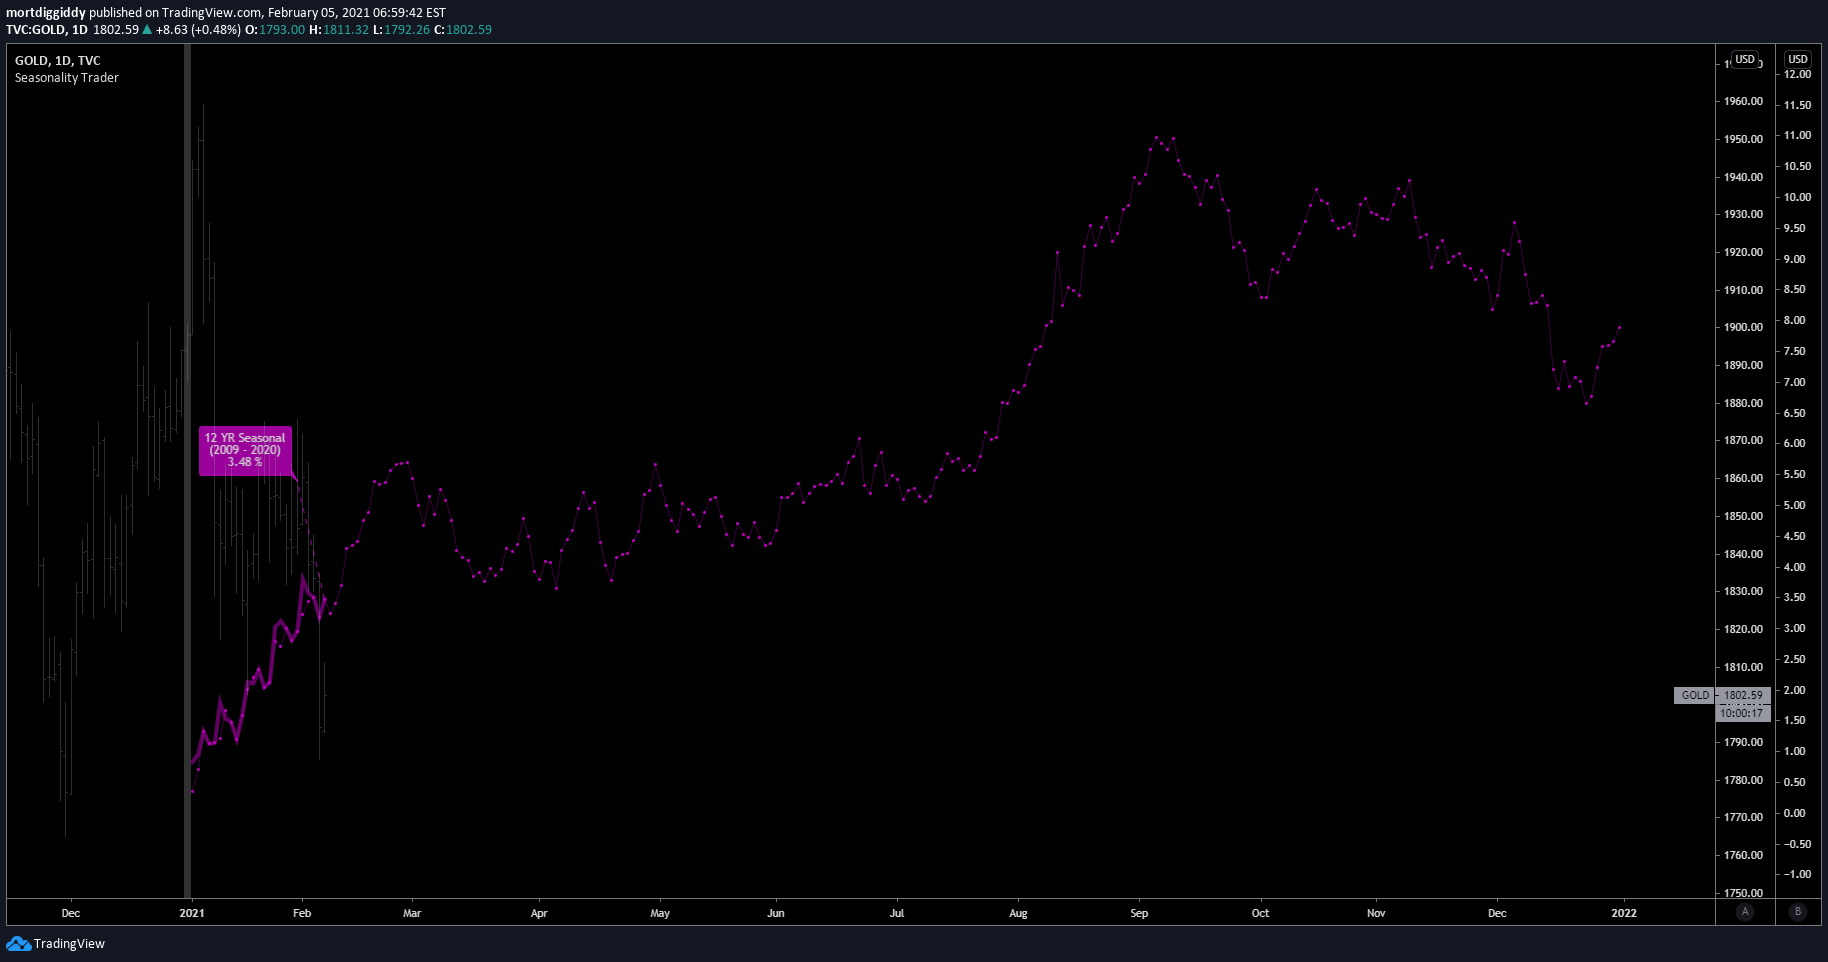Click the Jul label on time axis
1828x962 pixels.
(x=897, y=913)
